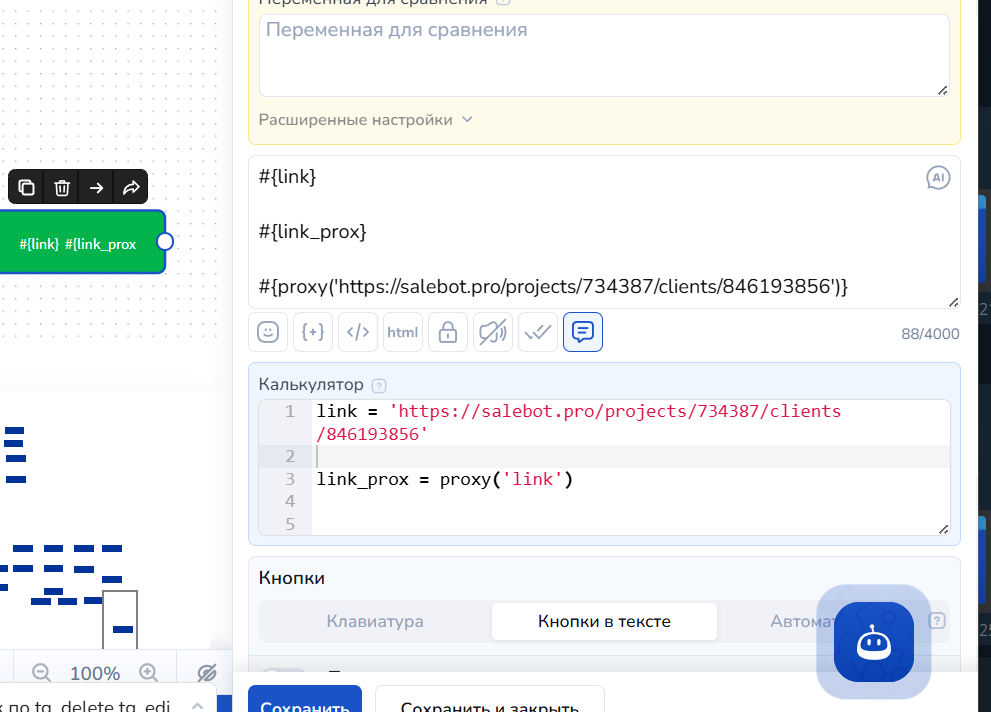Click the message comment icon
Image resolution: width=991 pixels, height=712 pixels.
coord(583,332)
